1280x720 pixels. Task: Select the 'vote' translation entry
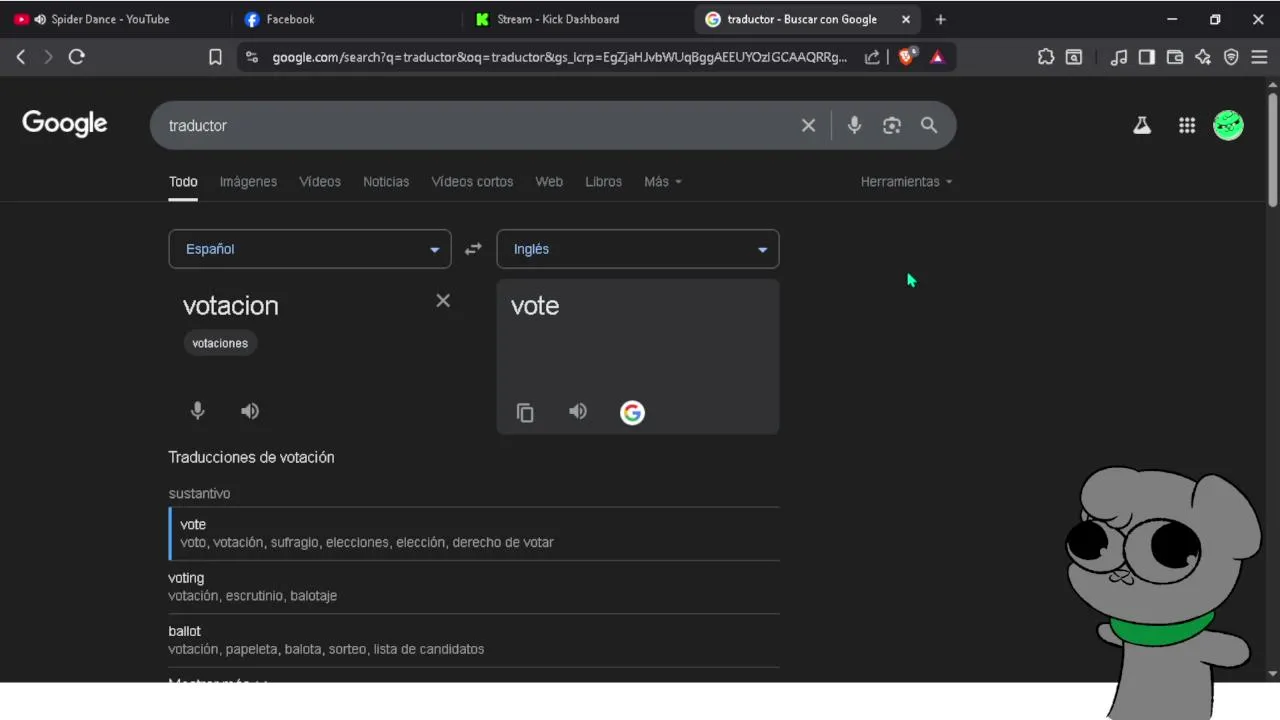474,533
